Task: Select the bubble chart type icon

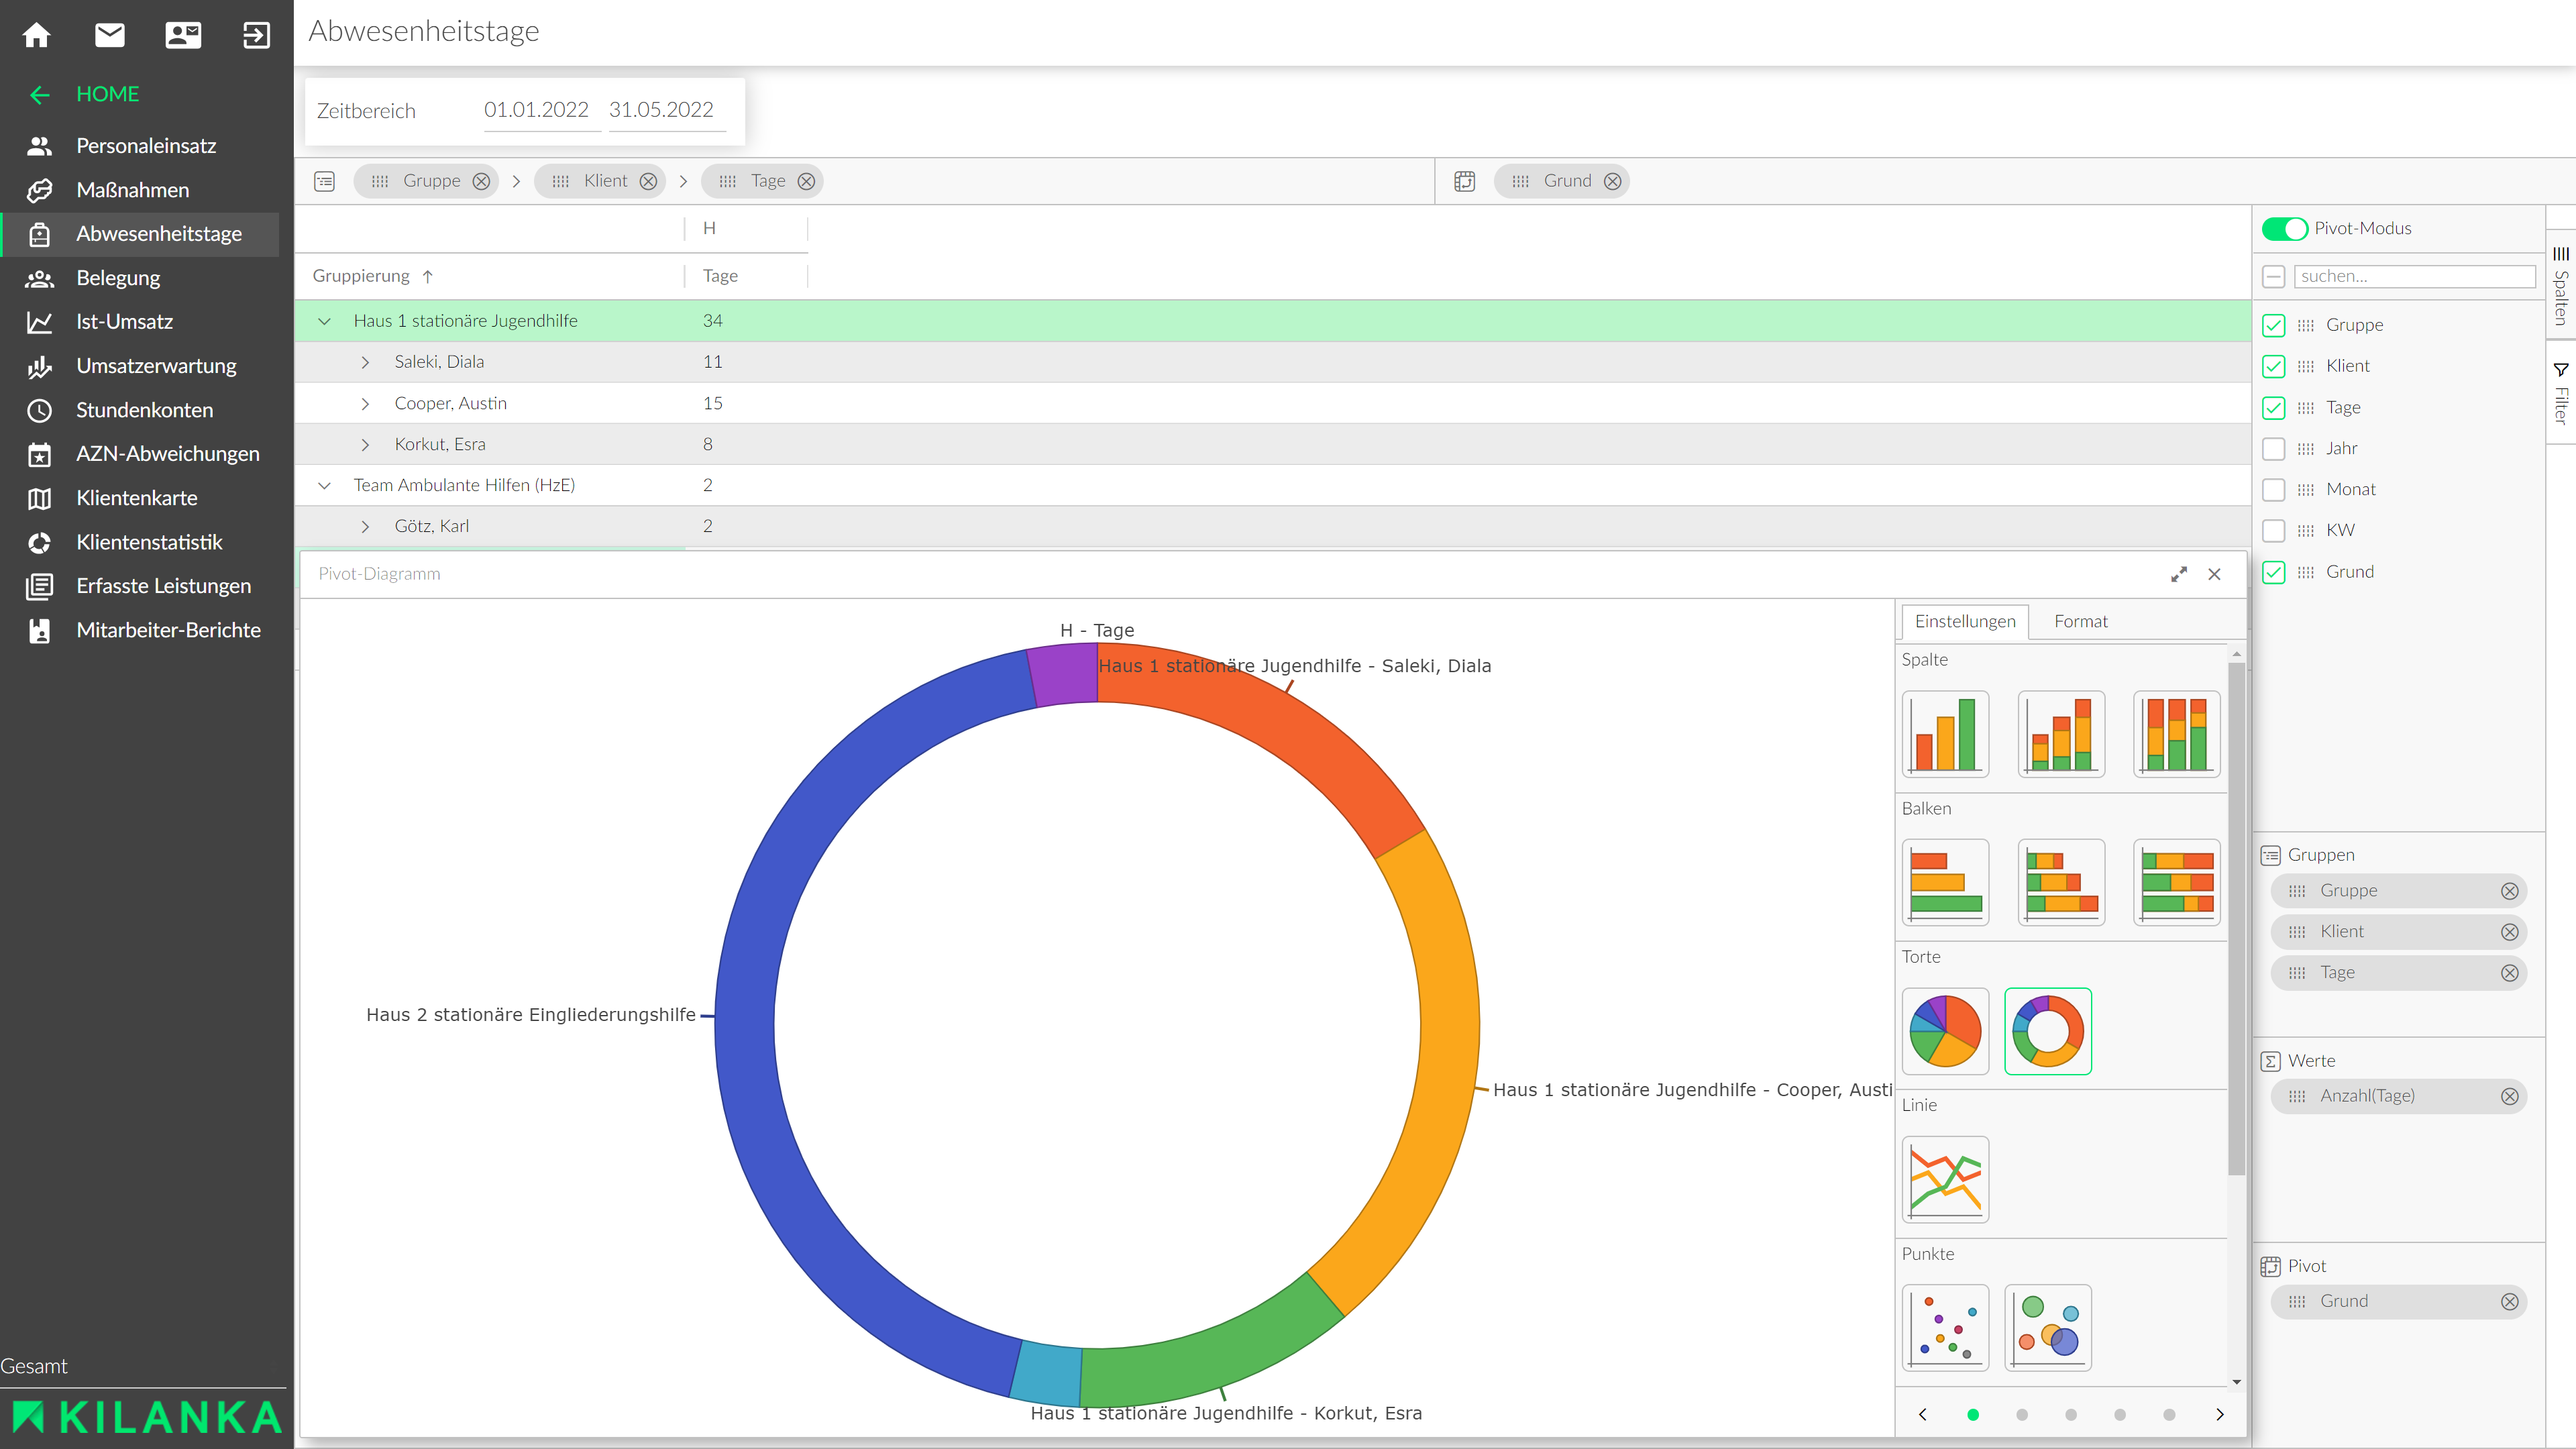Action: [x=2047, y=1327]
